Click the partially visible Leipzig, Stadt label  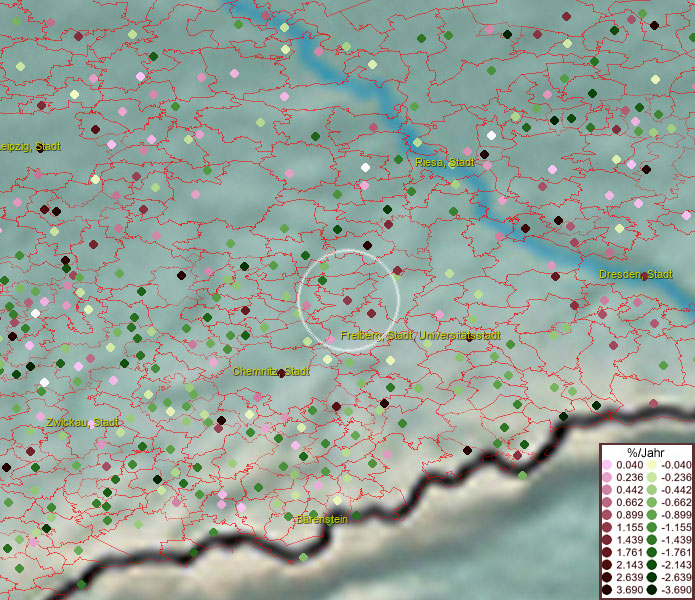coord(30,146)
